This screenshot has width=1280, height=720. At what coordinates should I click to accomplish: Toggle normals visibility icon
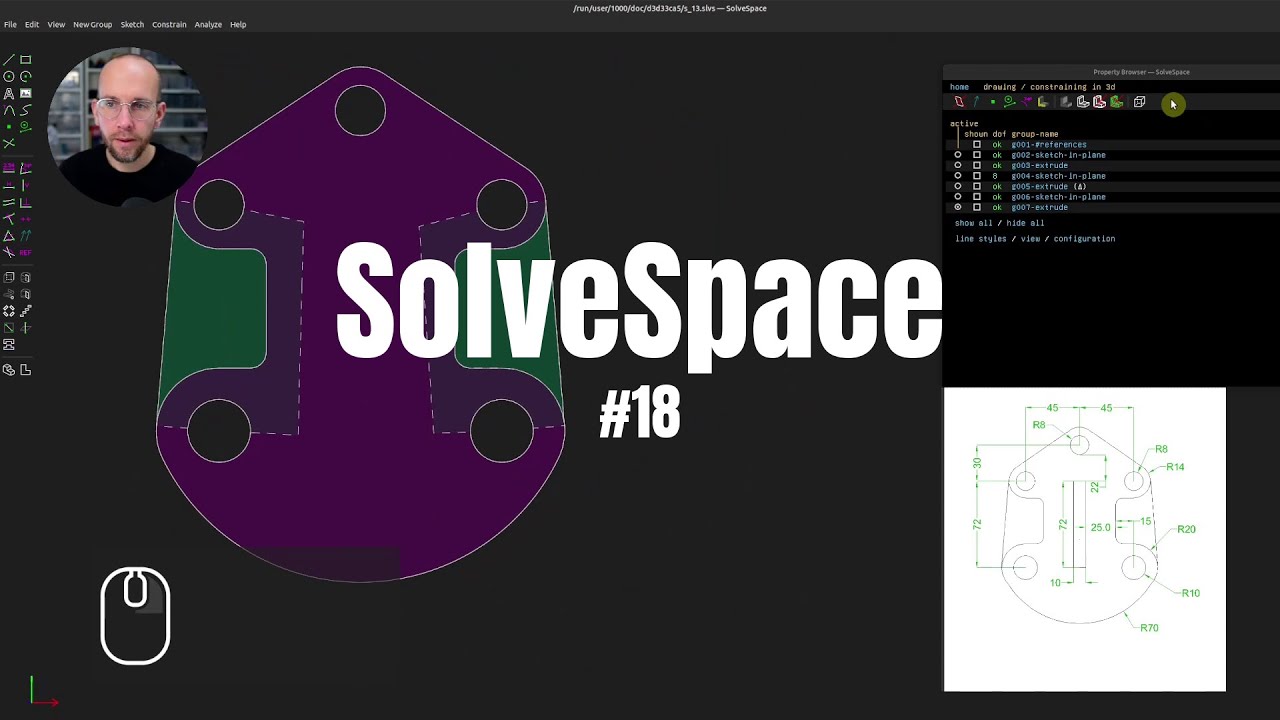click(977, 102)
